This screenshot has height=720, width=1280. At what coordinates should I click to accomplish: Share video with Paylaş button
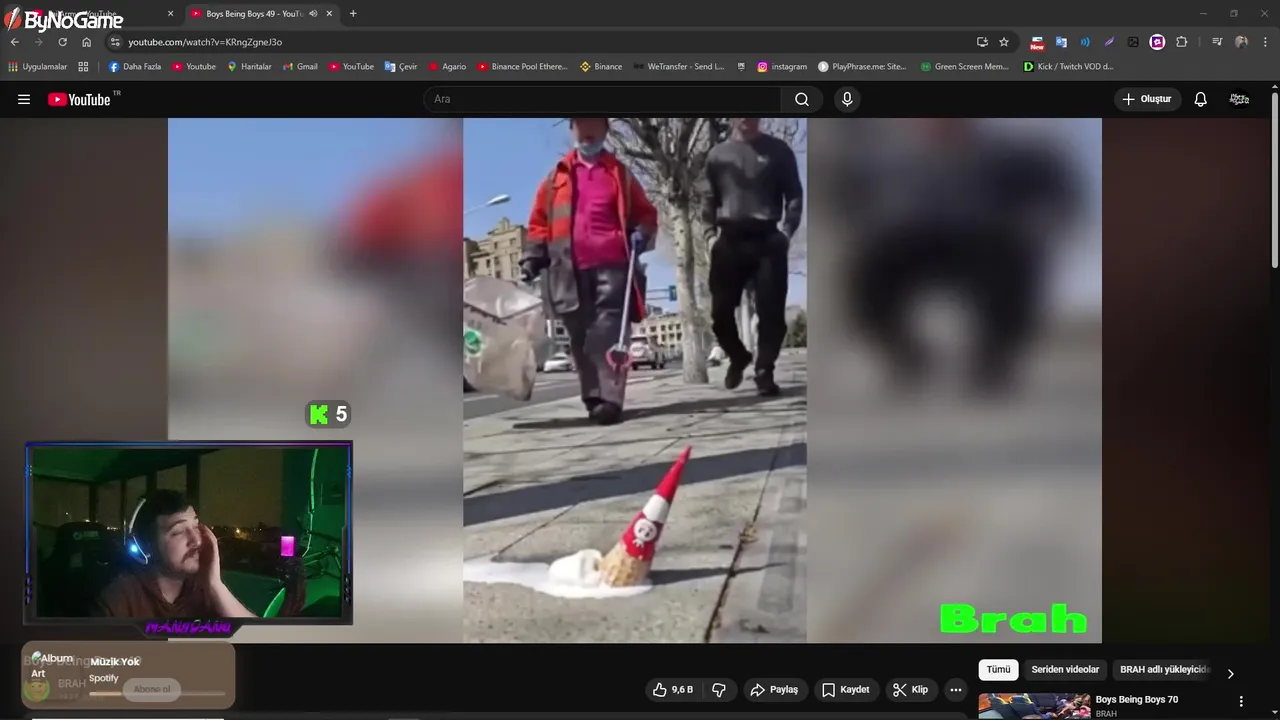click(775, 689)
